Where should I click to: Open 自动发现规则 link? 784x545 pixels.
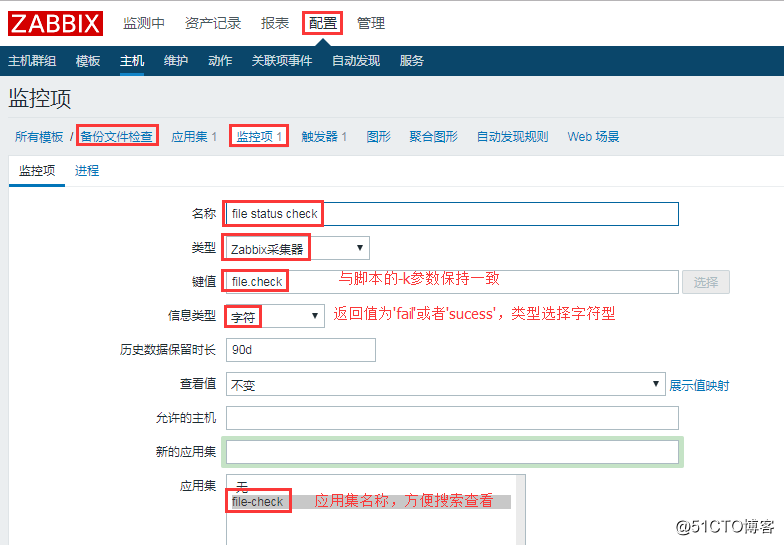512,136
